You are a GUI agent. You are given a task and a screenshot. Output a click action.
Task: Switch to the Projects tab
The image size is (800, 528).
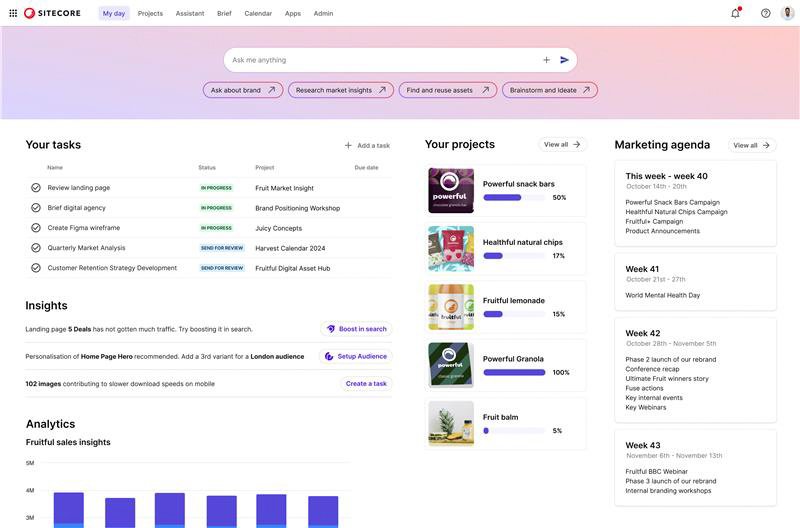(x=150, y=13)
